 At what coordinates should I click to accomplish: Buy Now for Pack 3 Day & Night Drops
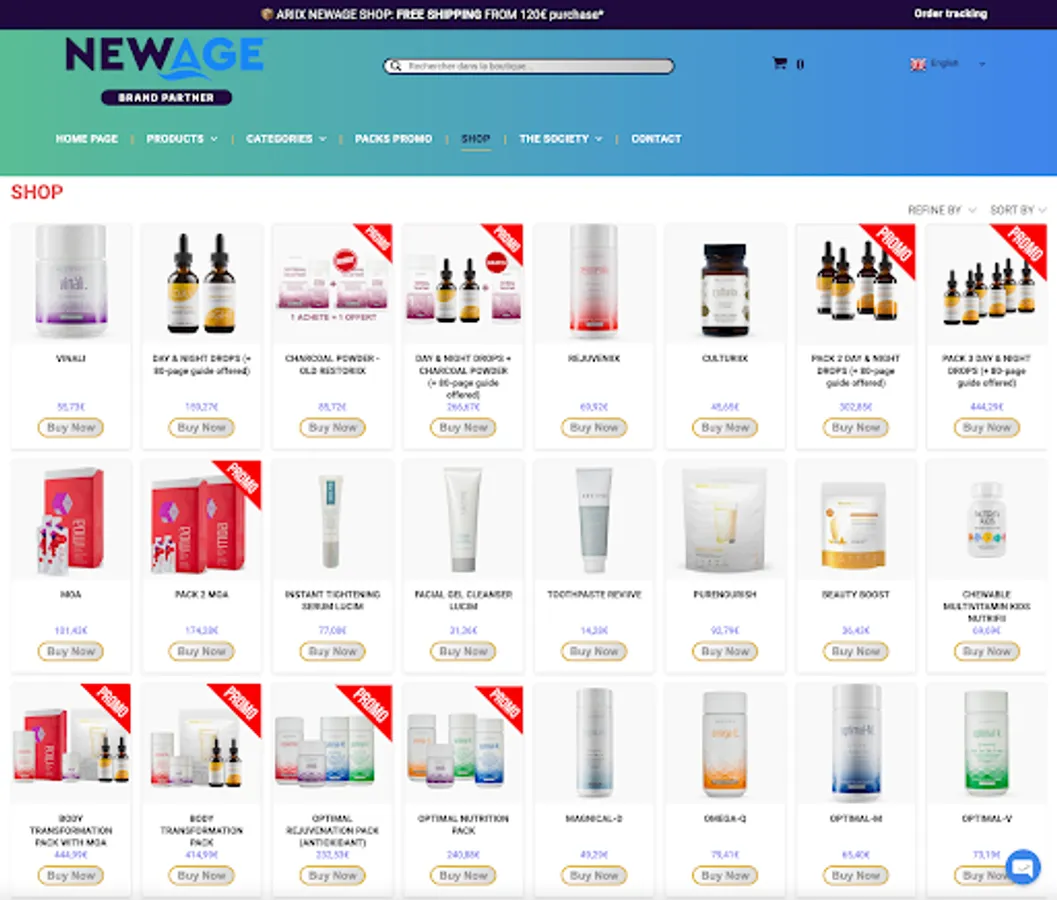986,427
